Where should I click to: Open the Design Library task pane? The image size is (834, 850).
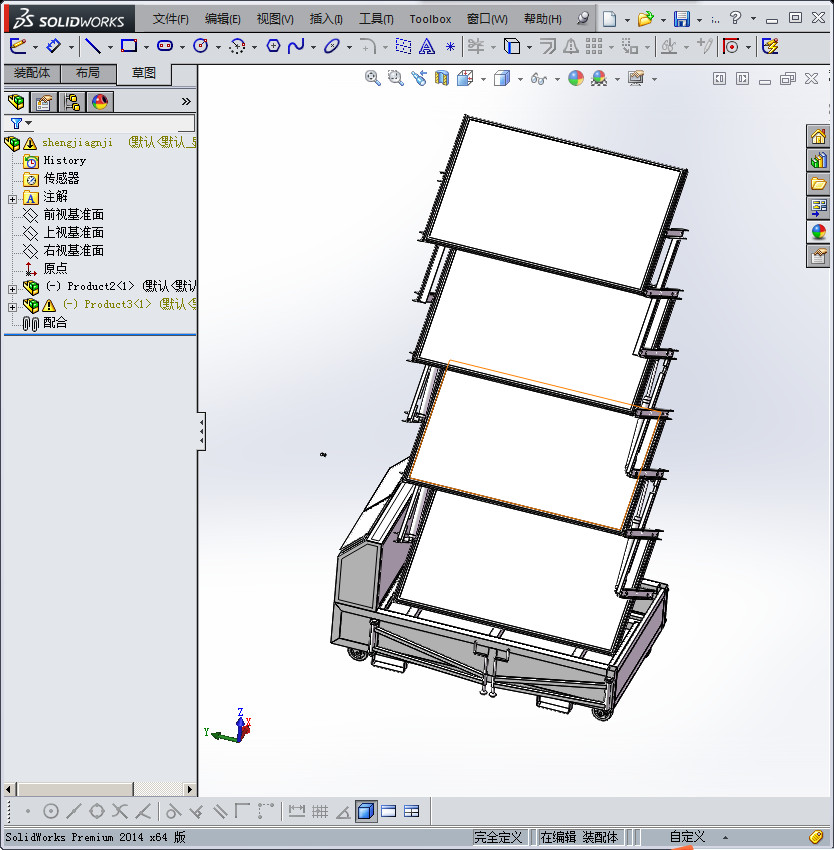tap(818, 160)
